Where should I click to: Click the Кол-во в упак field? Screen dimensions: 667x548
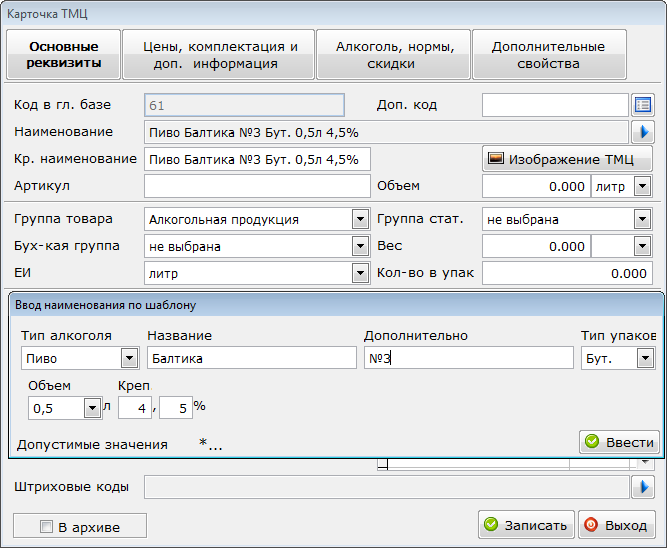coord(567,273)
